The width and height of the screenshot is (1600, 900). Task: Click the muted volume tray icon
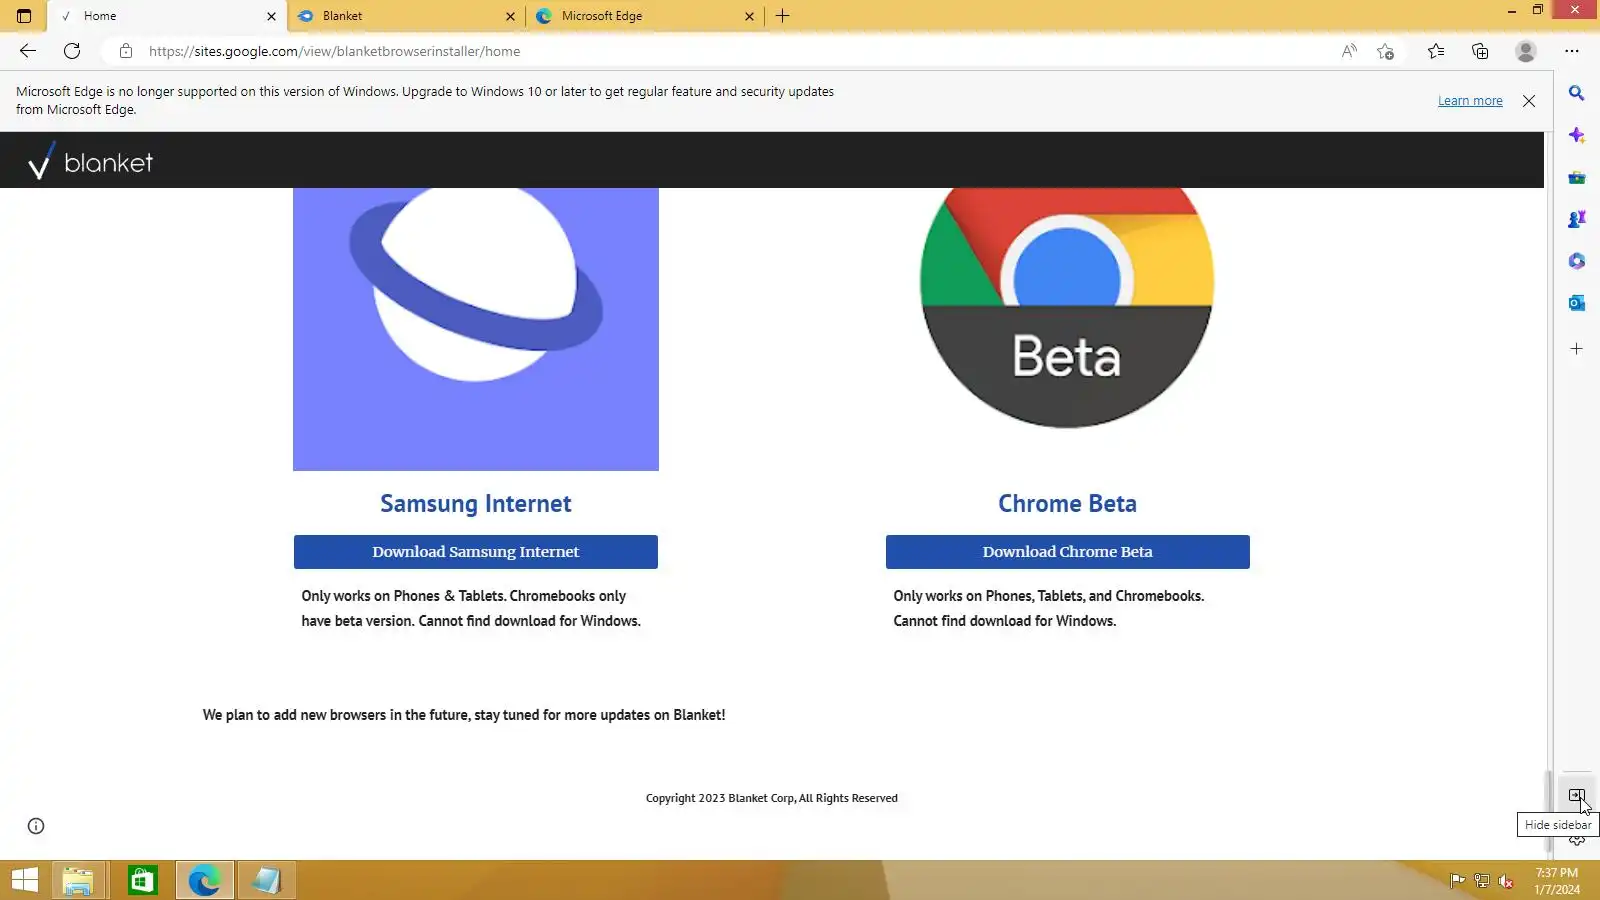pyautogui.click(x=1506, y=881)
